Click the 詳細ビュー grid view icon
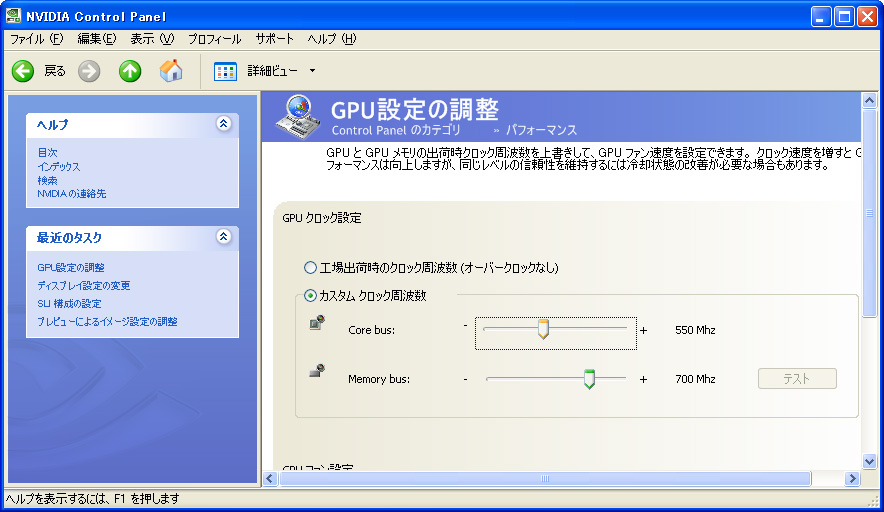The height and width of the screenshot is (512, 884). (x=225, y=71)
